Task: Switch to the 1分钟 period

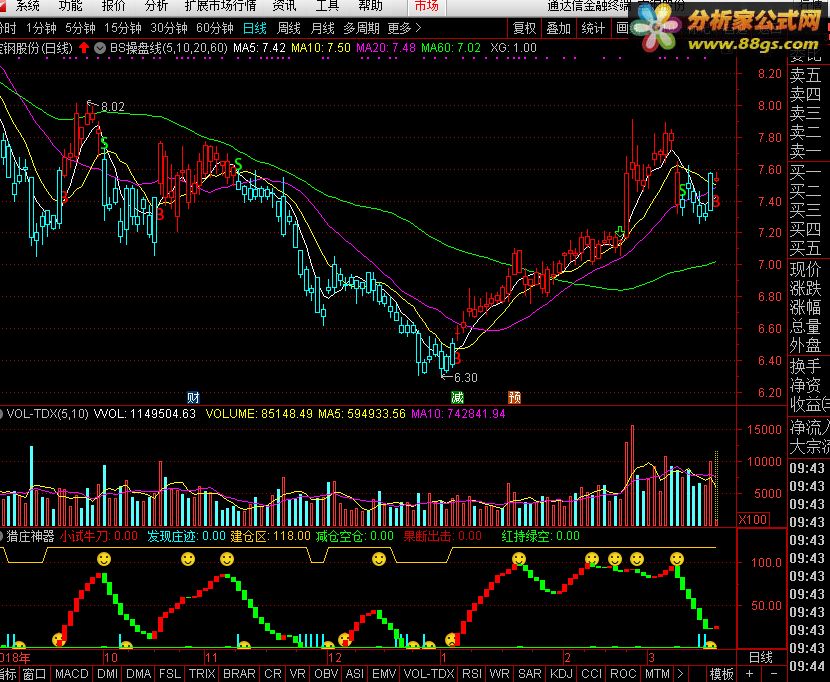Action: 41,28
